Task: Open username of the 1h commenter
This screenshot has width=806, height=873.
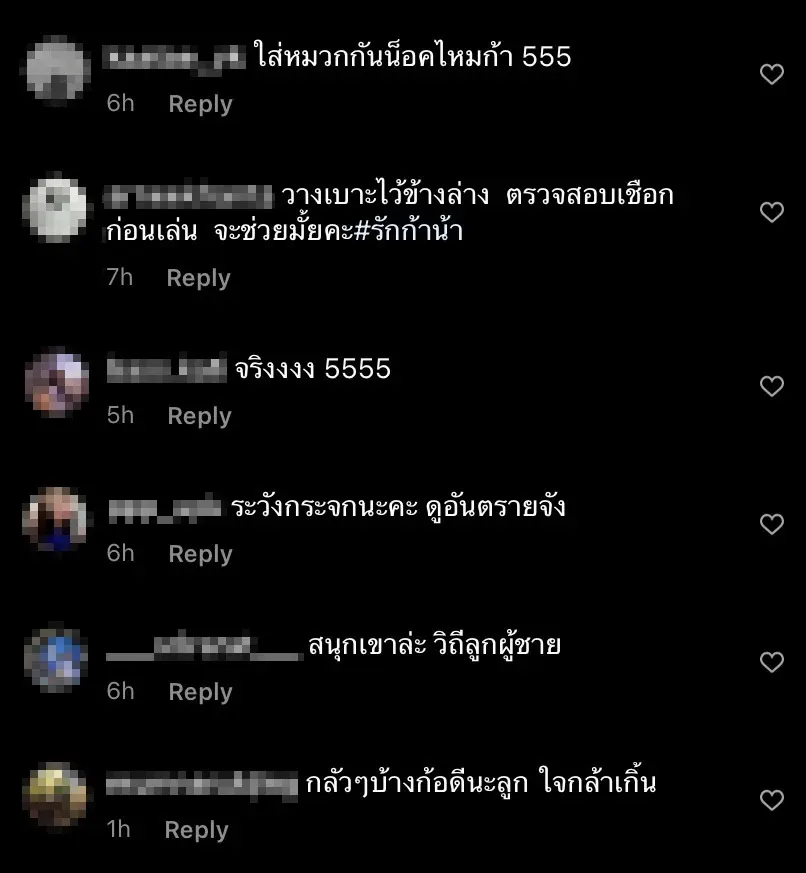Action: pyautogui.click(x=202, y=786)
